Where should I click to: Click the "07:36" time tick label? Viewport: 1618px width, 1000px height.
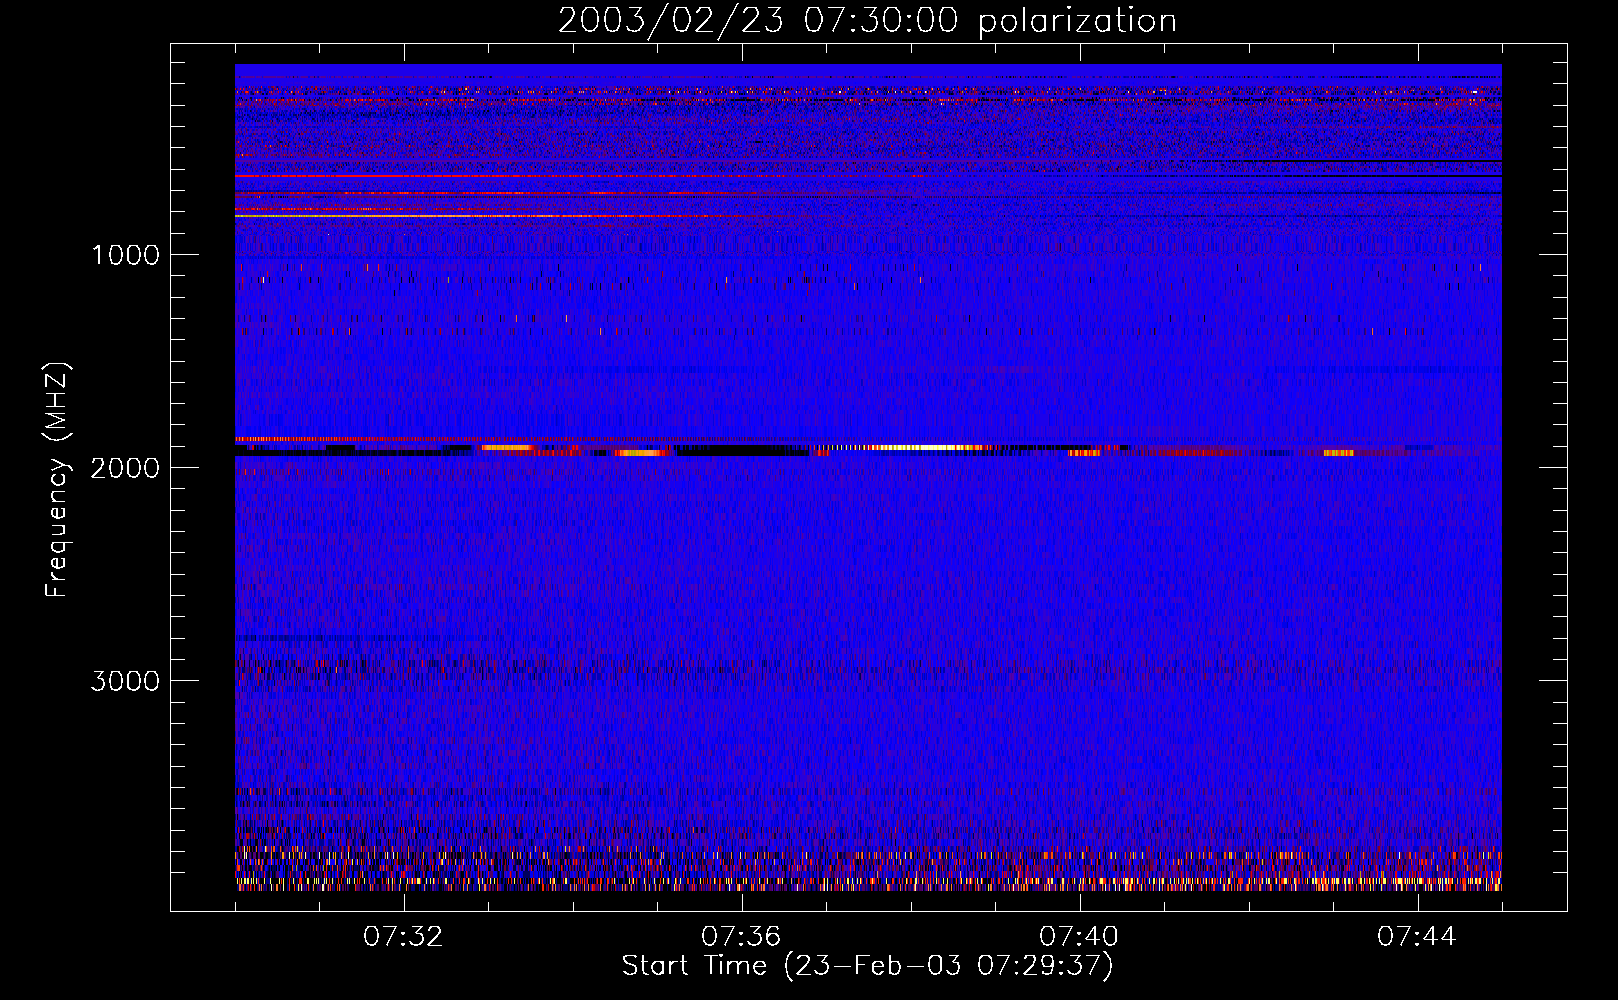[x=741, y=937]
